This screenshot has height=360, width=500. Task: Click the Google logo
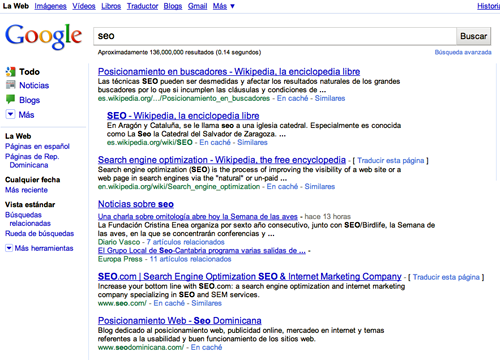(43, 36)
